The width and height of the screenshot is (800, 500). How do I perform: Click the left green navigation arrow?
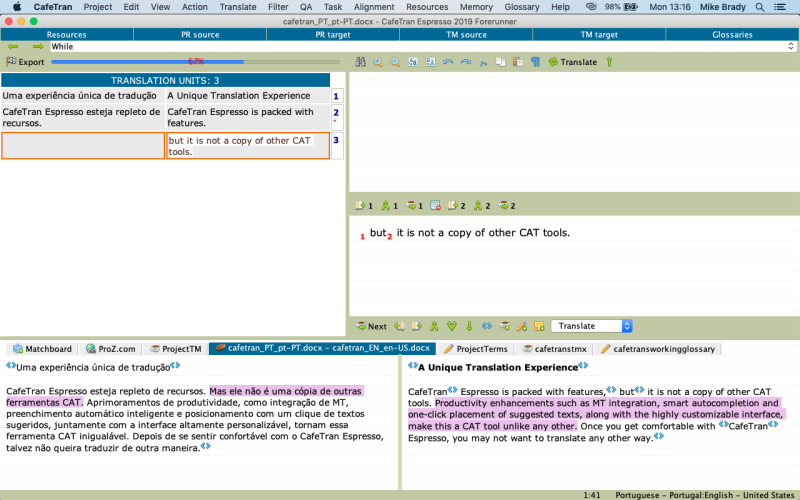(13, 46)
